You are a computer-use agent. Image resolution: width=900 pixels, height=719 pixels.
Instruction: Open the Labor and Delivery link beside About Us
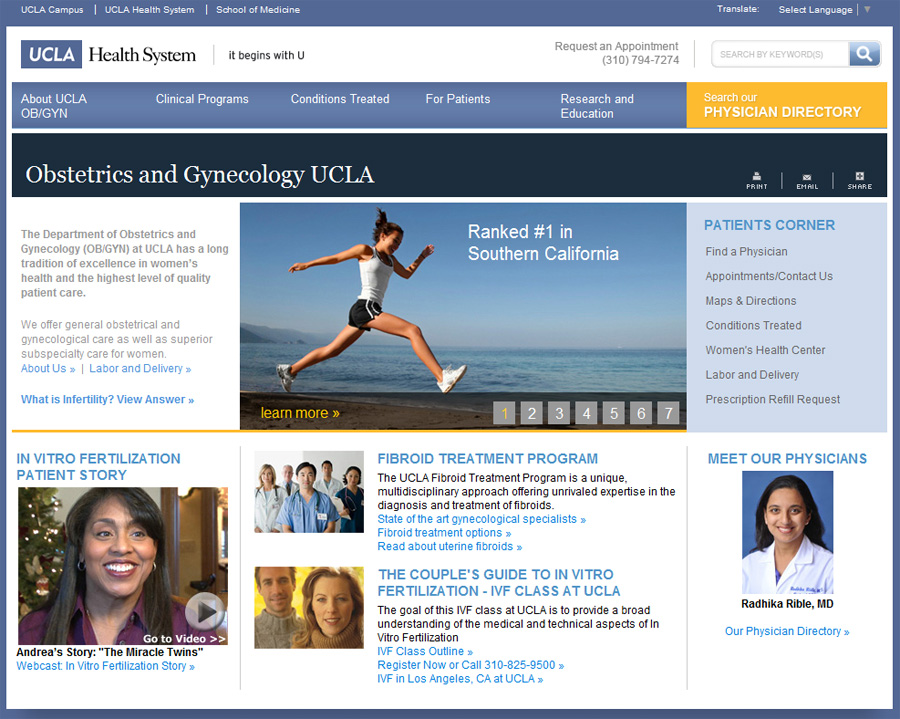[140, 368]
